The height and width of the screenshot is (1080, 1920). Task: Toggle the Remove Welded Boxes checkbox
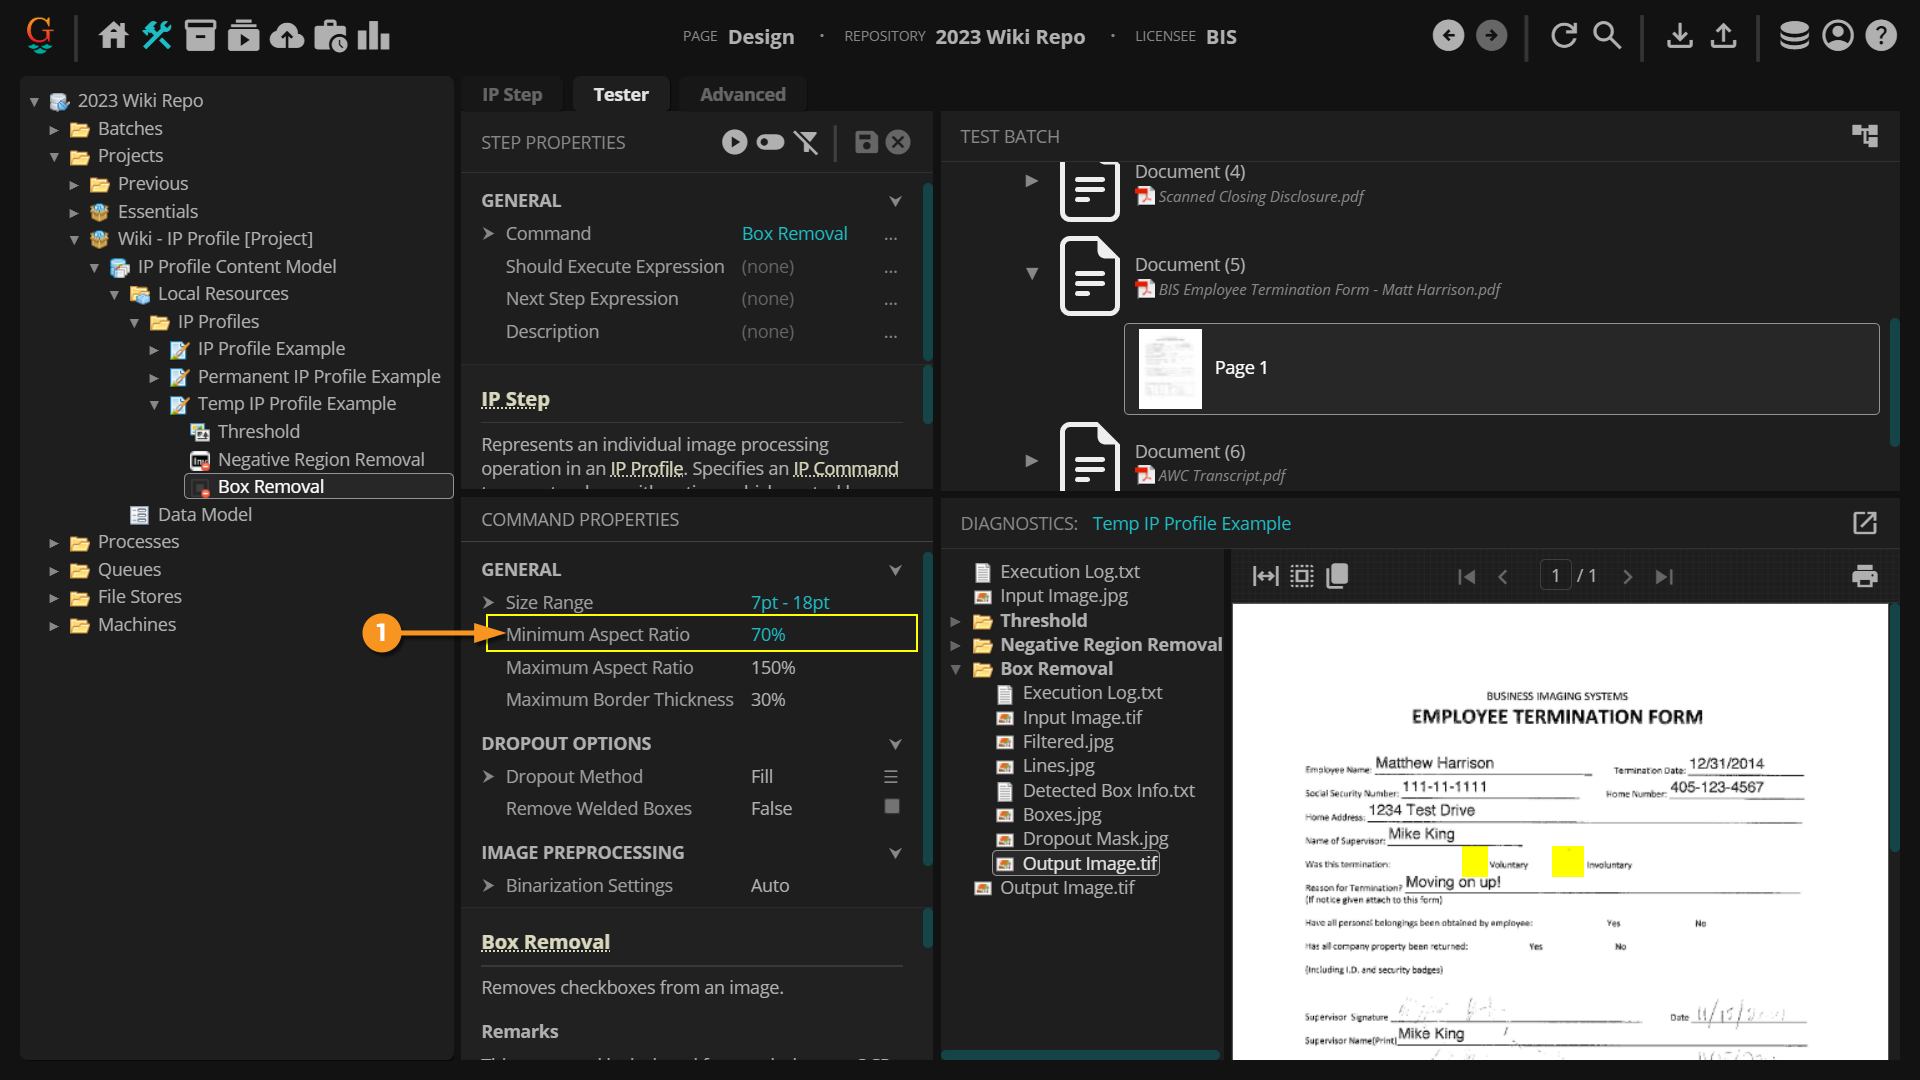(x=892, y=807)
